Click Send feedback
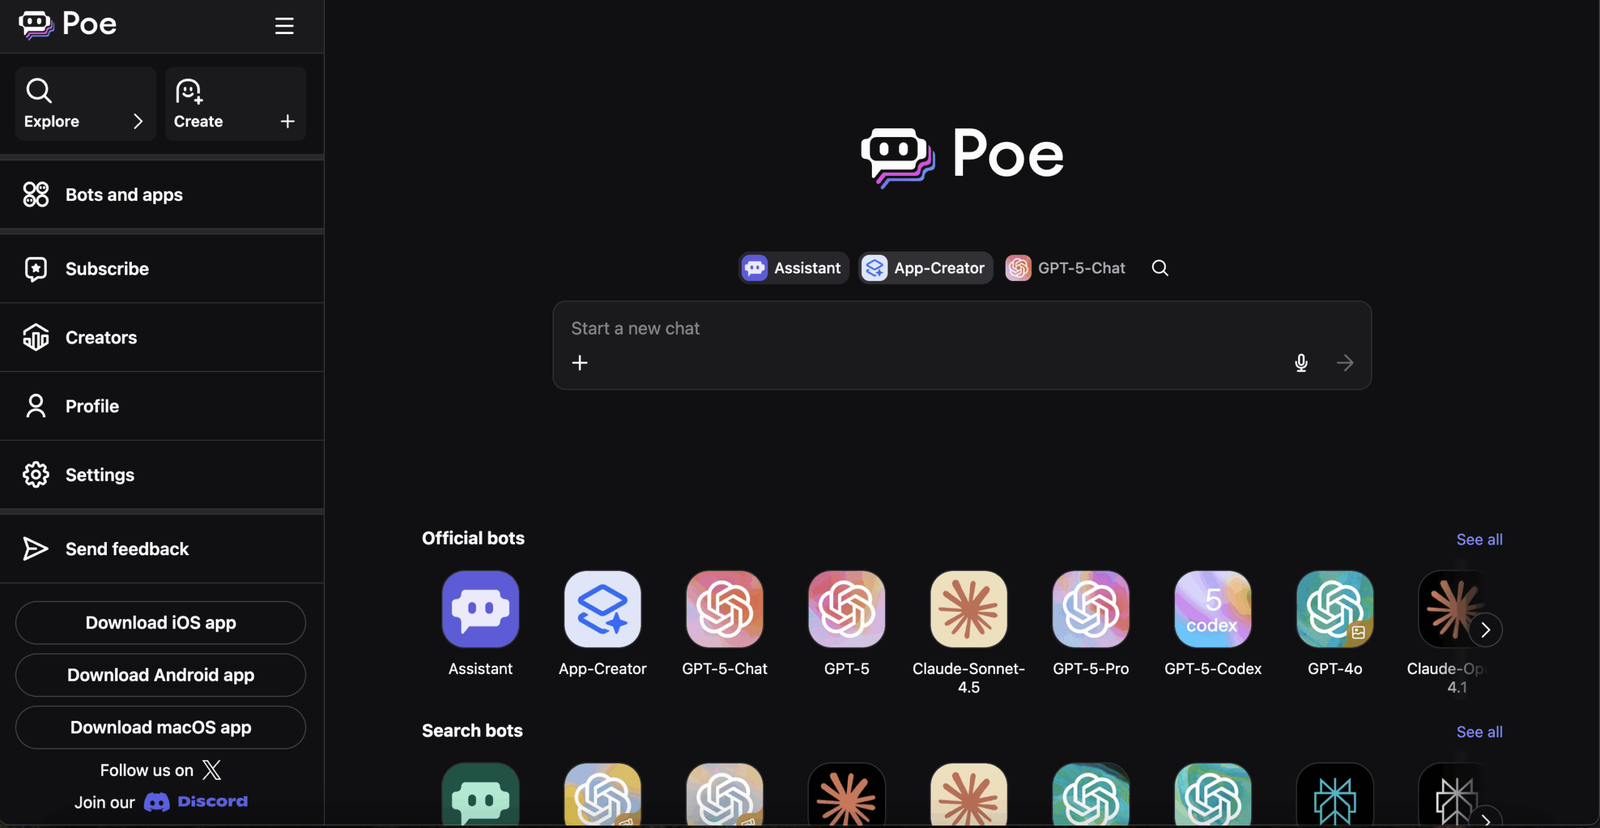 tap(162, 549)
